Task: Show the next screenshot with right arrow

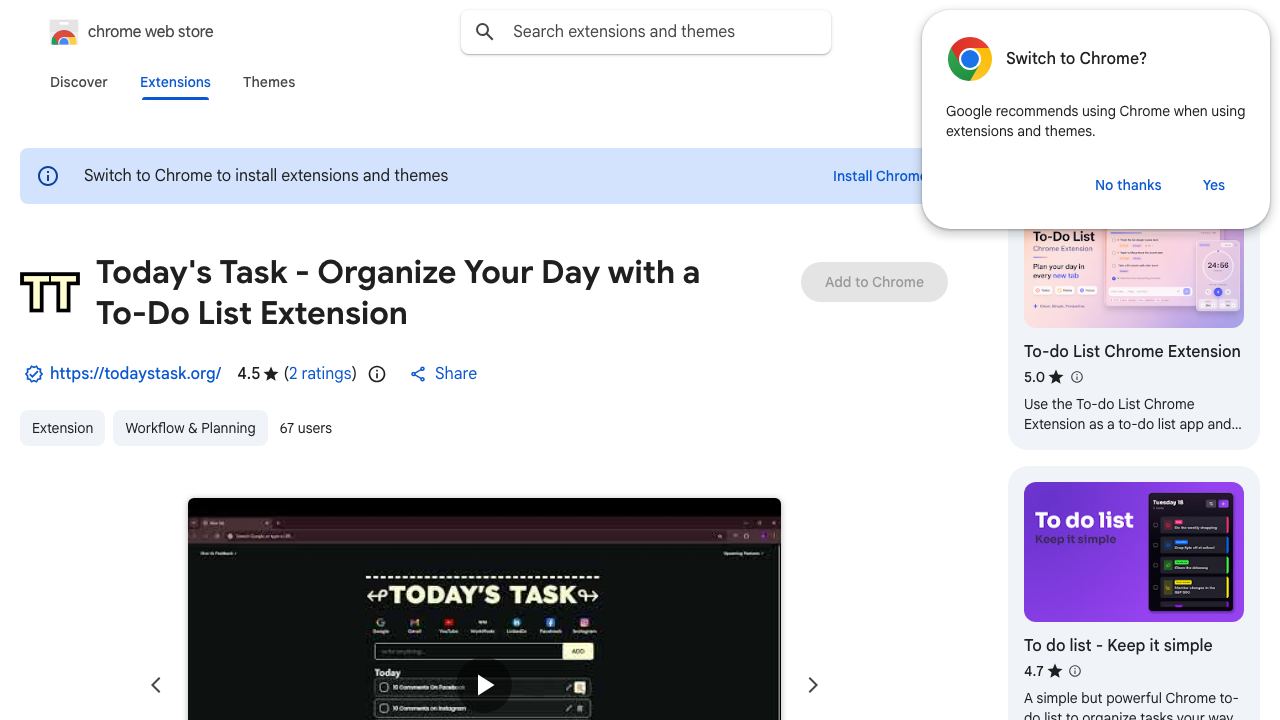Action: (813, 685)
